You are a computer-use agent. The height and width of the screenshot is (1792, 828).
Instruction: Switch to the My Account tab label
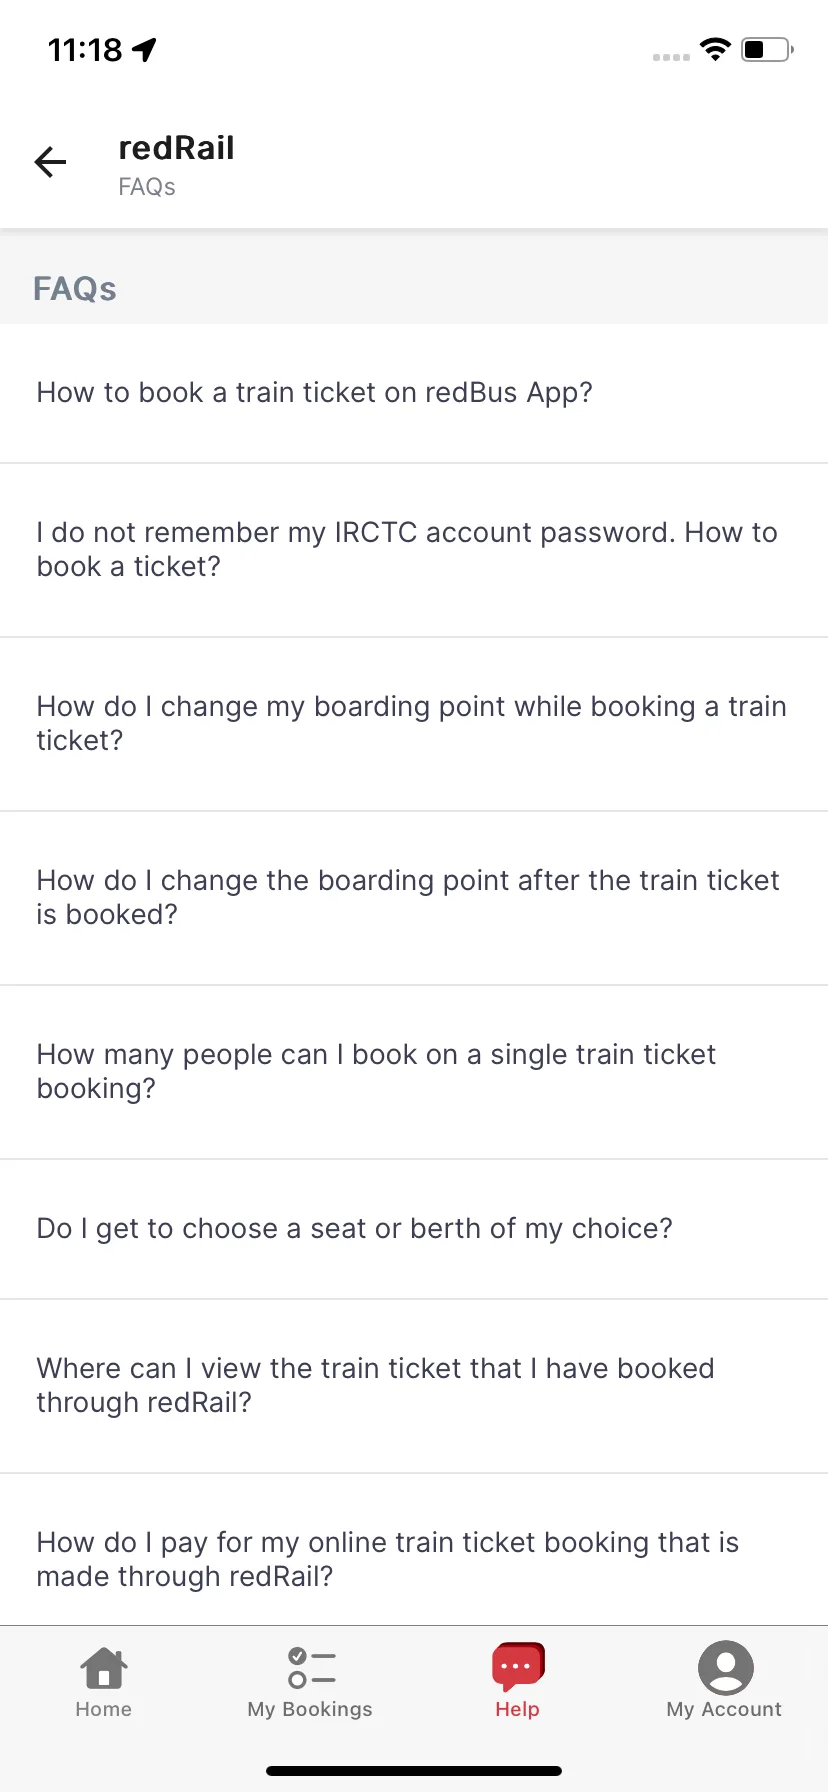[724, 1709]
